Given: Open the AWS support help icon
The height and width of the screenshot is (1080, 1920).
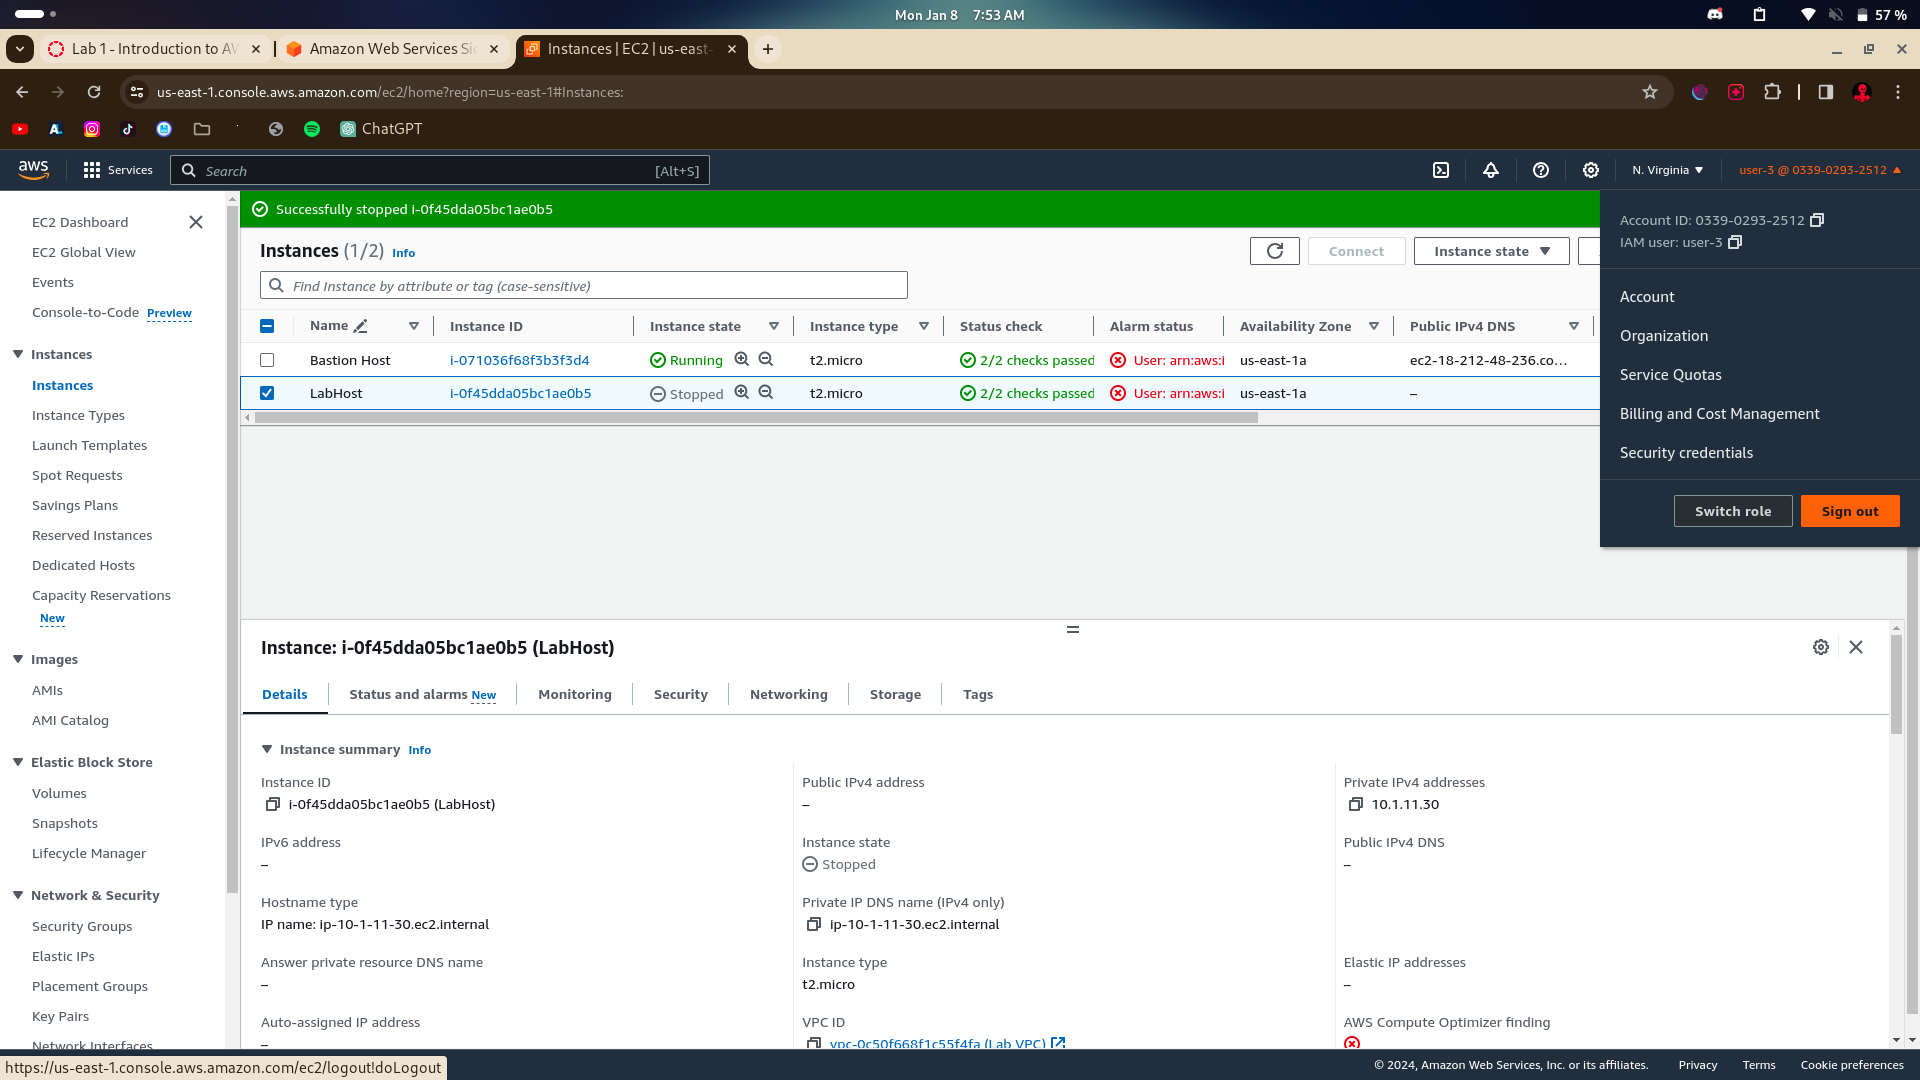Looking at the screenshot, I should 1541,170.
